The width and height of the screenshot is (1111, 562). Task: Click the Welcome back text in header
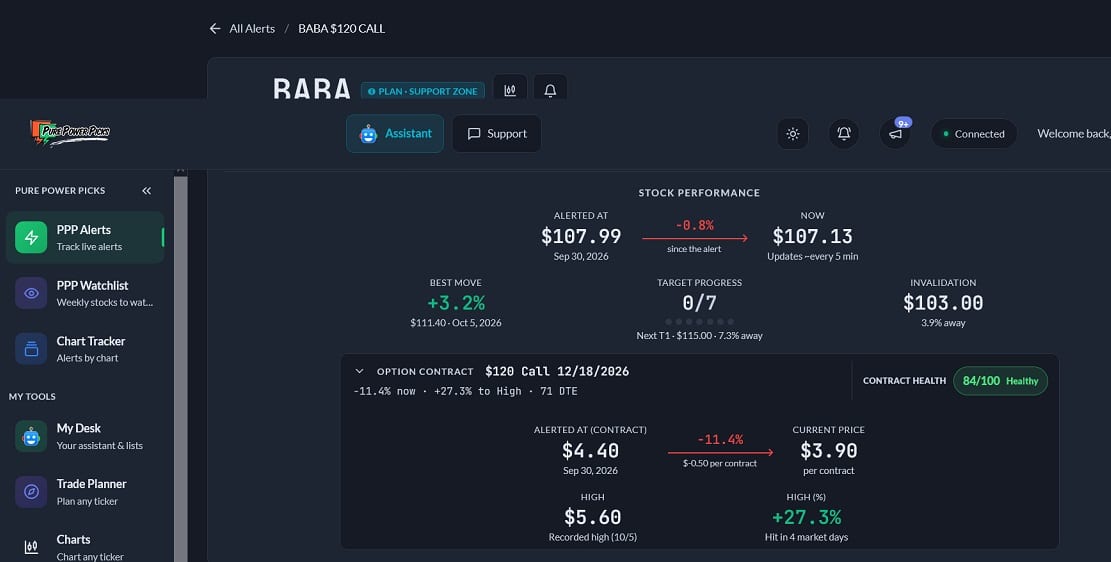tap(1074, 133)
